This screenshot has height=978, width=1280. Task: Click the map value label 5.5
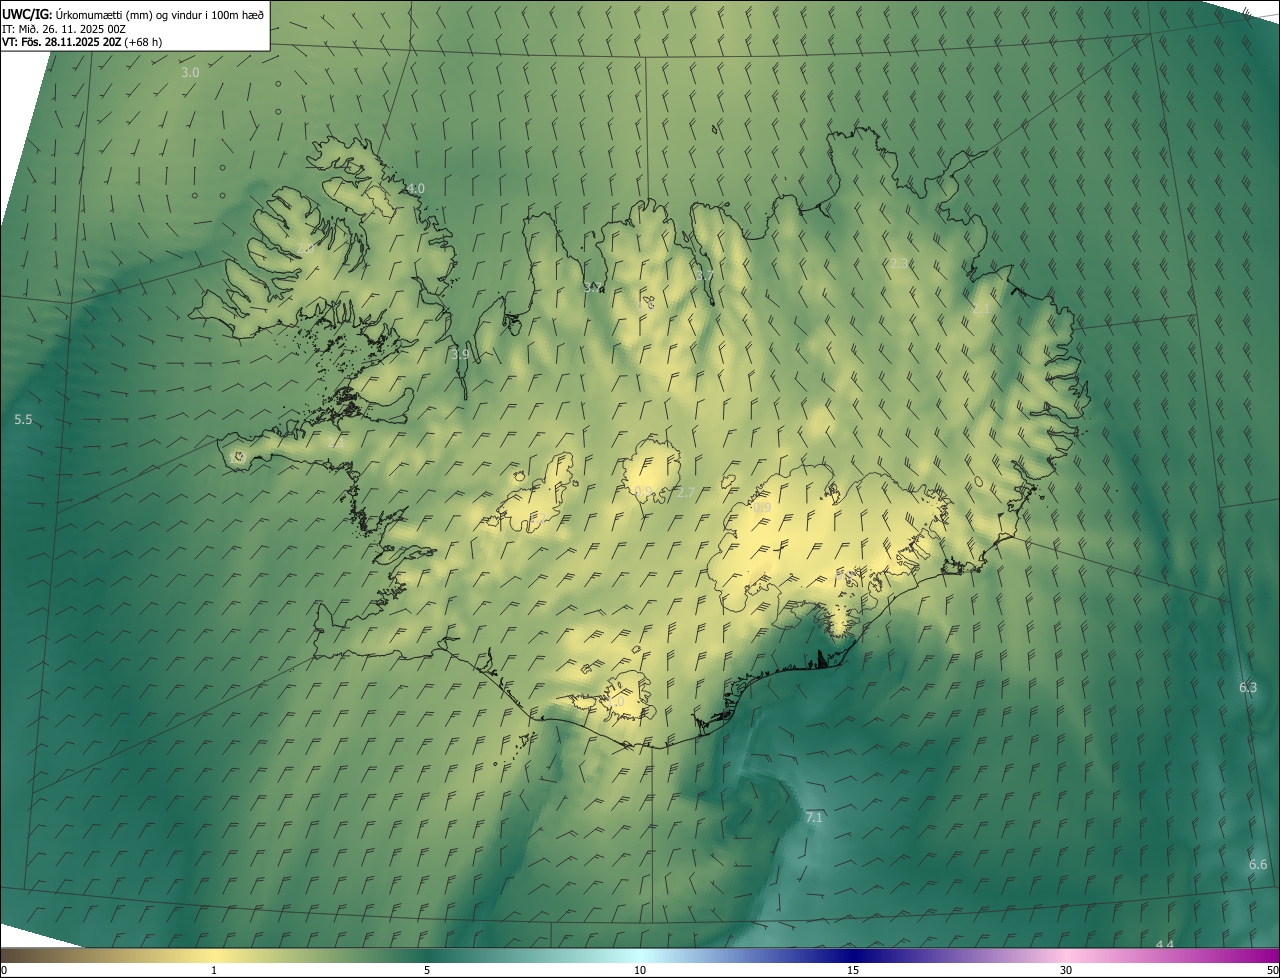pos(23,420)
